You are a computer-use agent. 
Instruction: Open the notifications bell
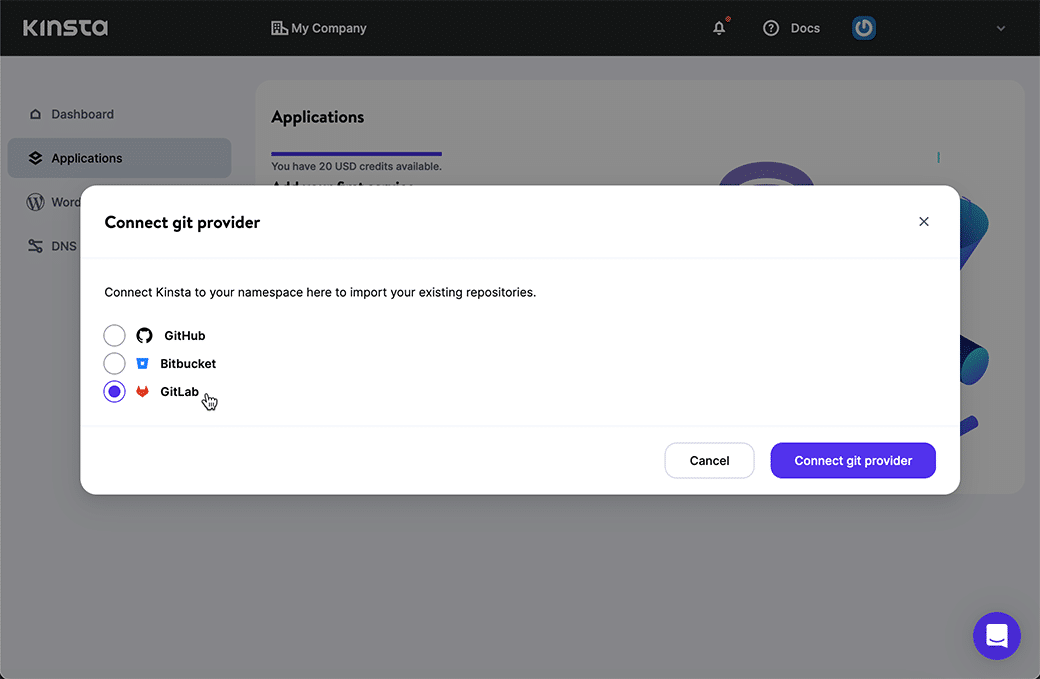tap(719, 28)
